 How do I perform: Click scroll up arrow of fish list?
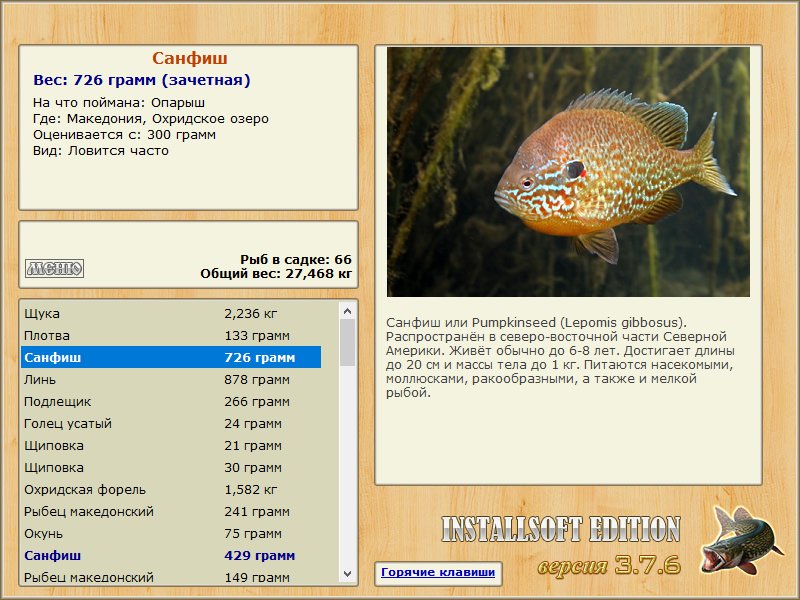click(x=347, y=311)
